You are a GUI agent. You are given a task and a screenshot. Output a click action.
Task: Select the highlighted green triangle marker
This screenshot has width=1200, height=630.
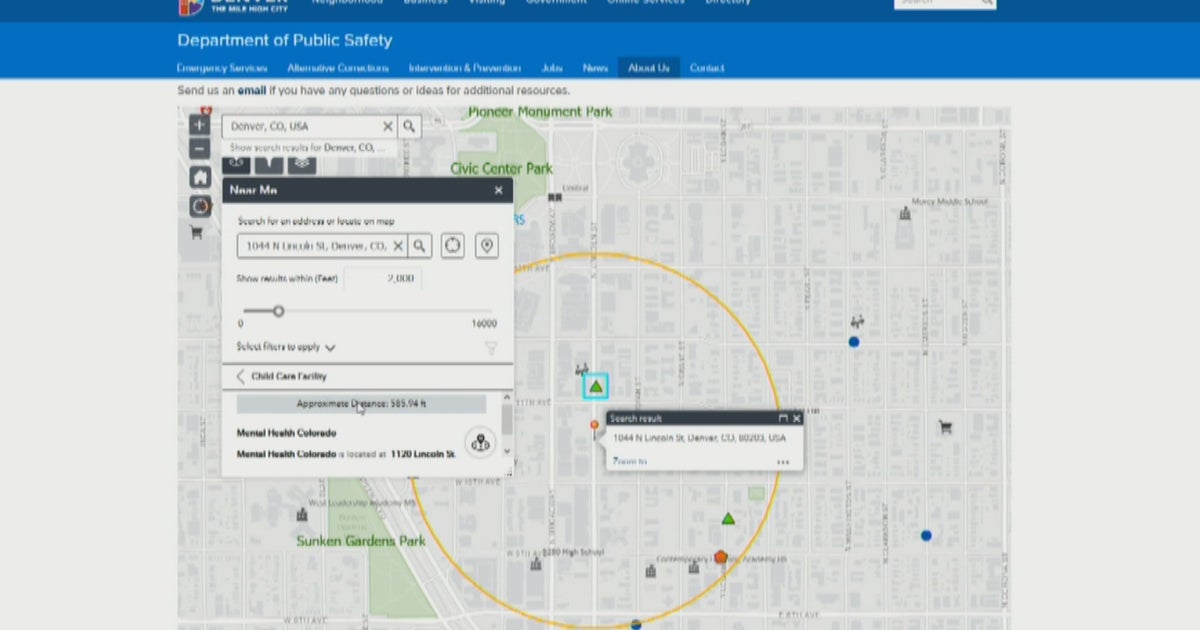tap(596, 386)
